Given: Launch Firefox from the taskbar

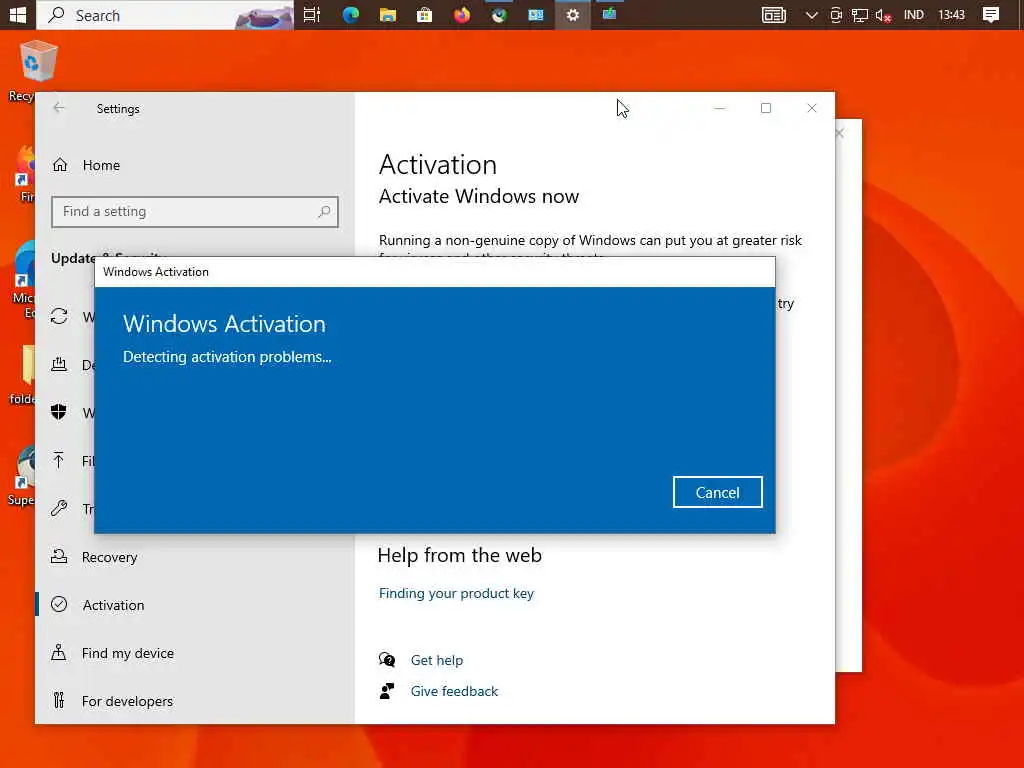Looking at the screenshot, I should tap(462, 14).
